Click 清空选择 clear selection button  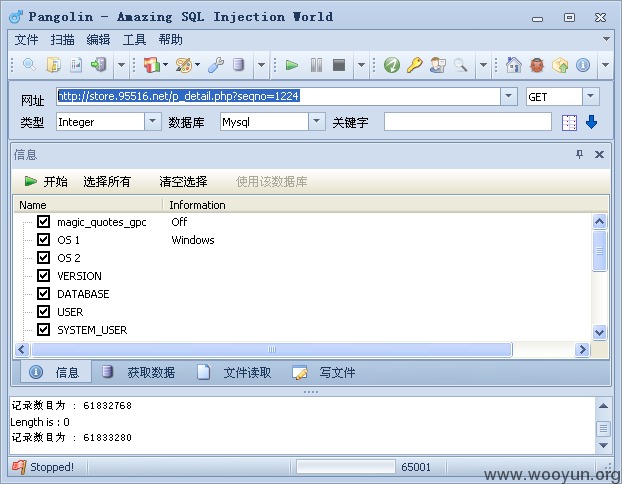[x=183, y=181]
